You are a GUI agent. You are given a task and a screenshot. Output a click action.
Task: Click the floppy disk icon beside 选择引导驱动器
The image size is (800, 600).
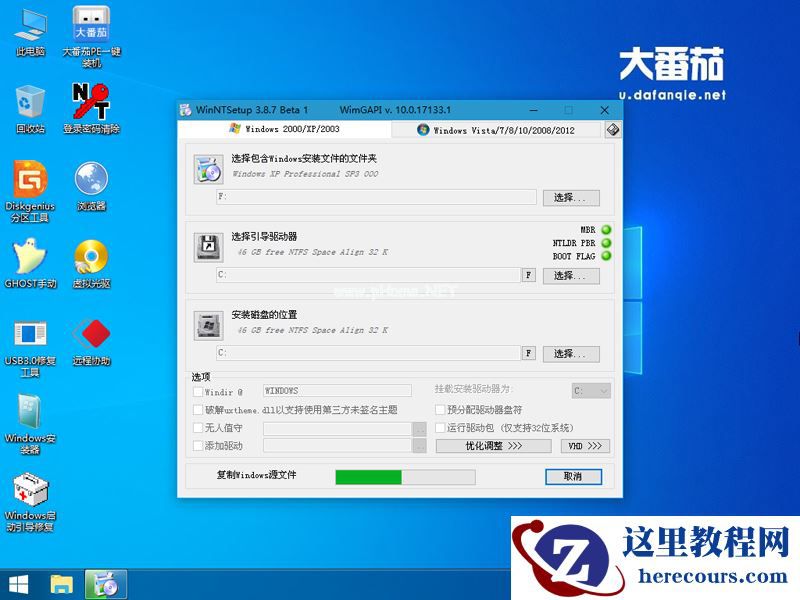click(210, 245)
